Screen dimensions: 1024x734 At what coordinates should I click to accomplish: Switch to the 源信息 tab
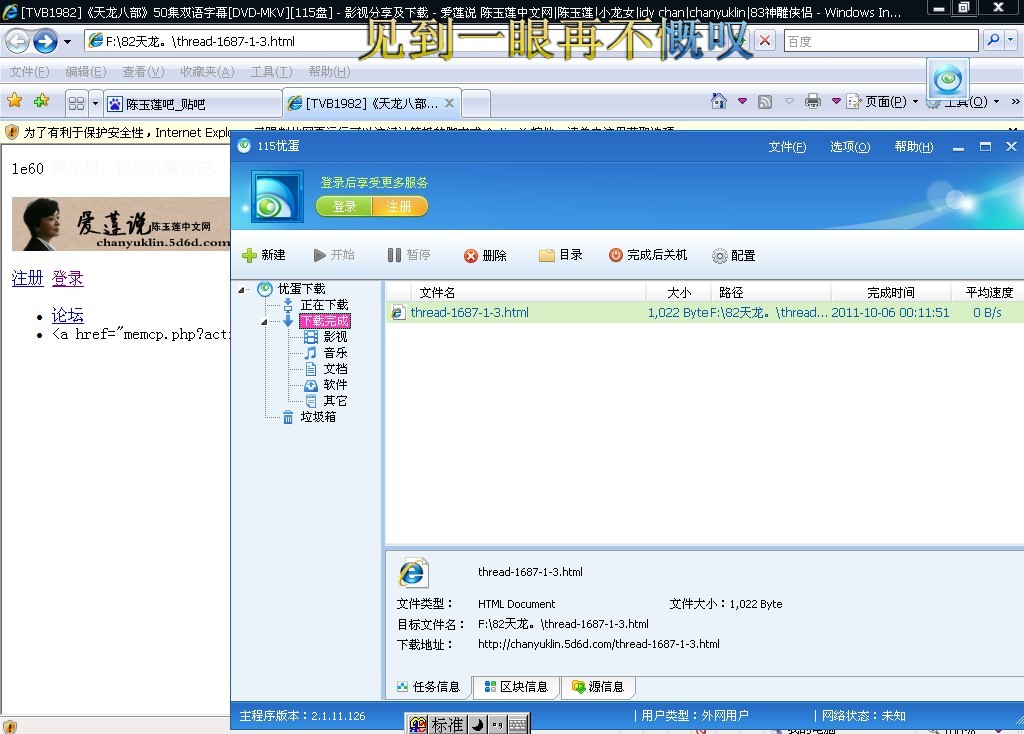pyautogui.click(x=598, y=687)
